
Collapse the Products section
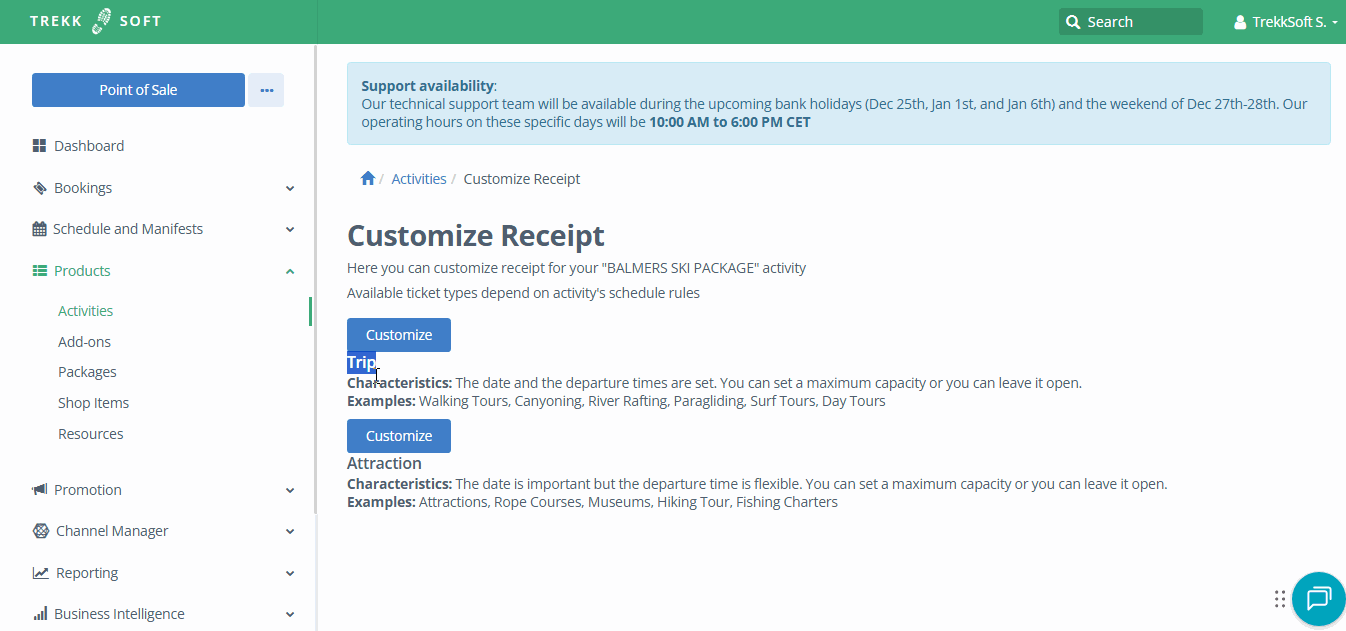coord(290,270)
